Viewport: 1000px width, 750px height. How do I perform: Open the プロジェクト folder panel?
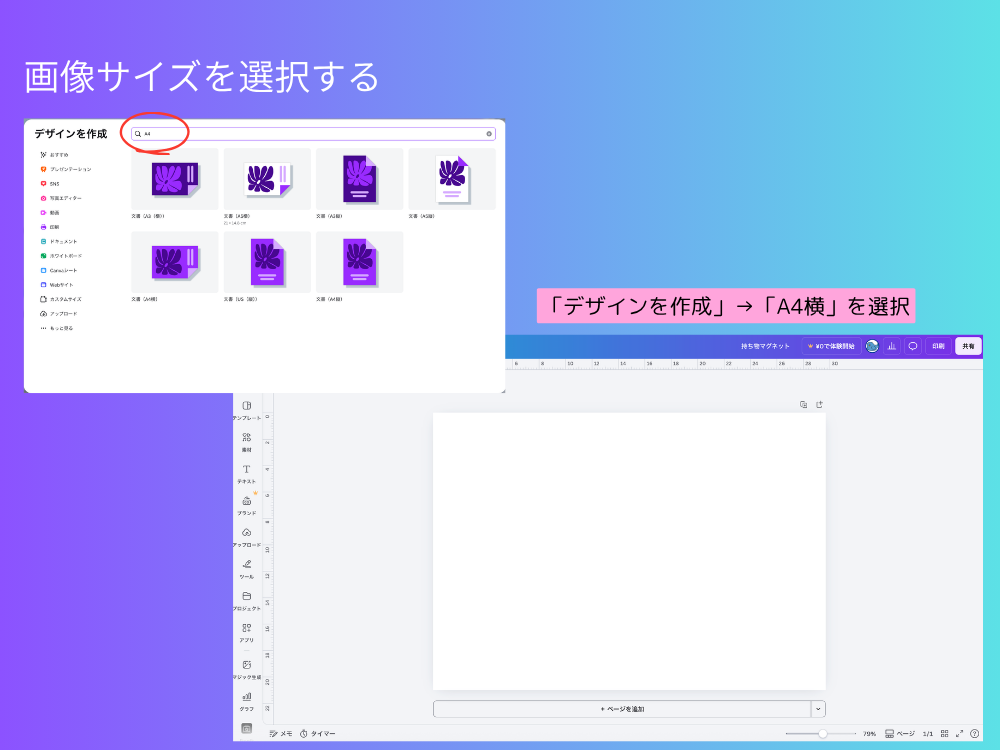(x=247, y=601)
